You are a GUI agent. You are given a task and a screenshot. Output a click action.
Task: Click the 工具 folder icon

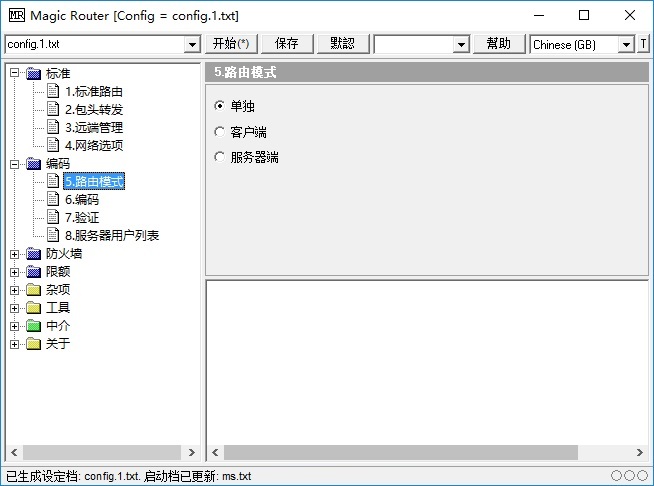coord(34,308)
